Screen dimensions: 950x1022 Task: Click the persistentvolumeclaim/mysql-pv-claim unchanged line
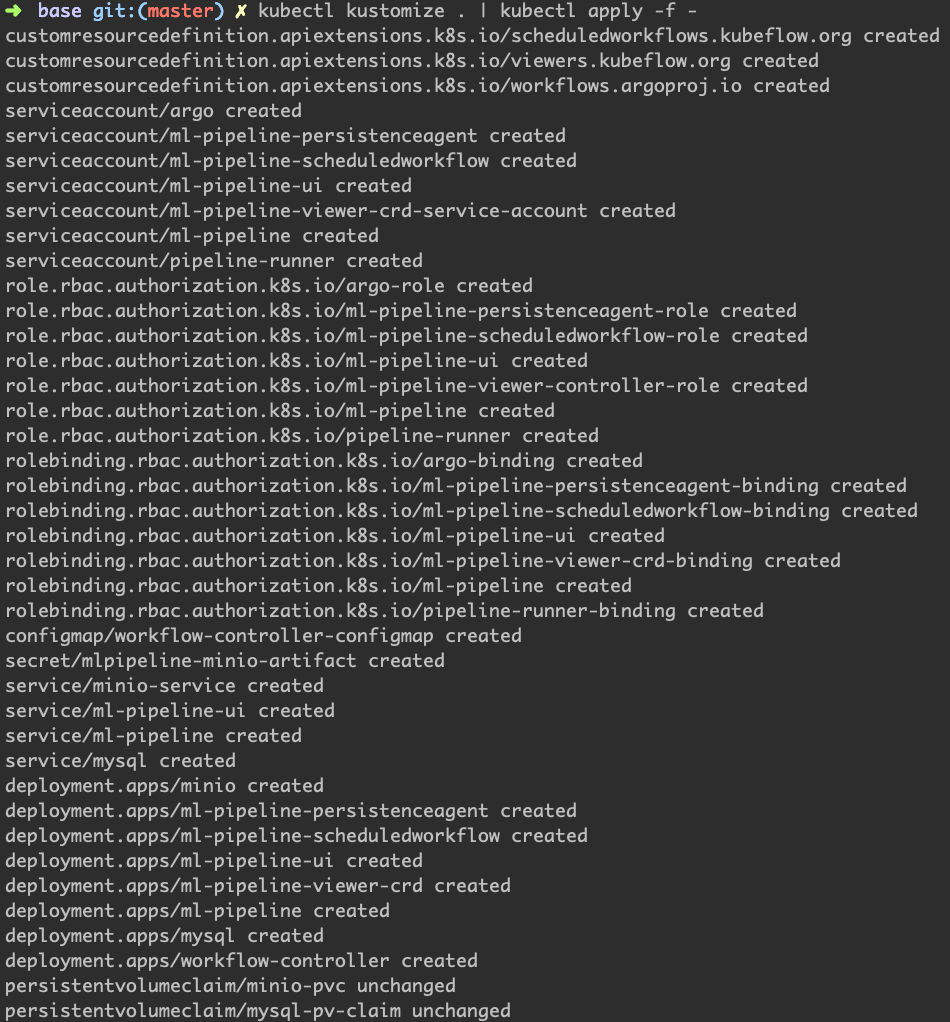tap(258, 1011)
